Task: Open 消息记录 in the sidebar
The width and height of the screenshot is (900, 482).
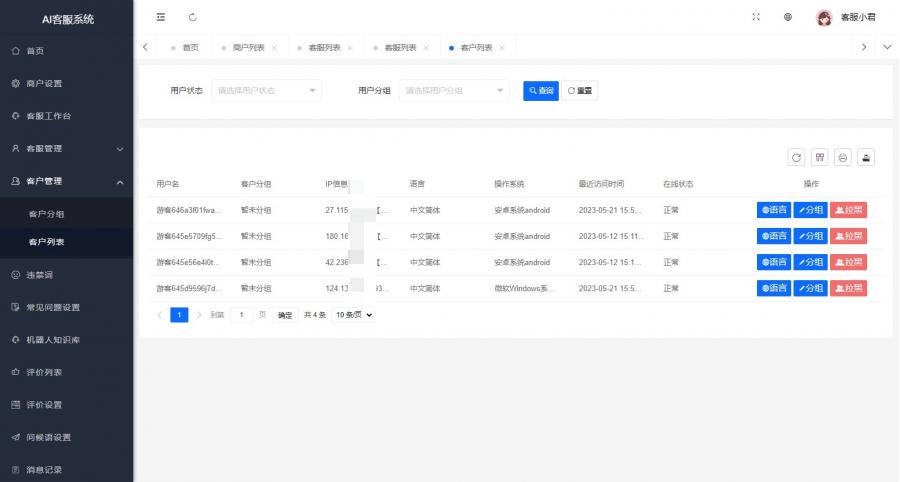Action: click(x=67, y=469)
